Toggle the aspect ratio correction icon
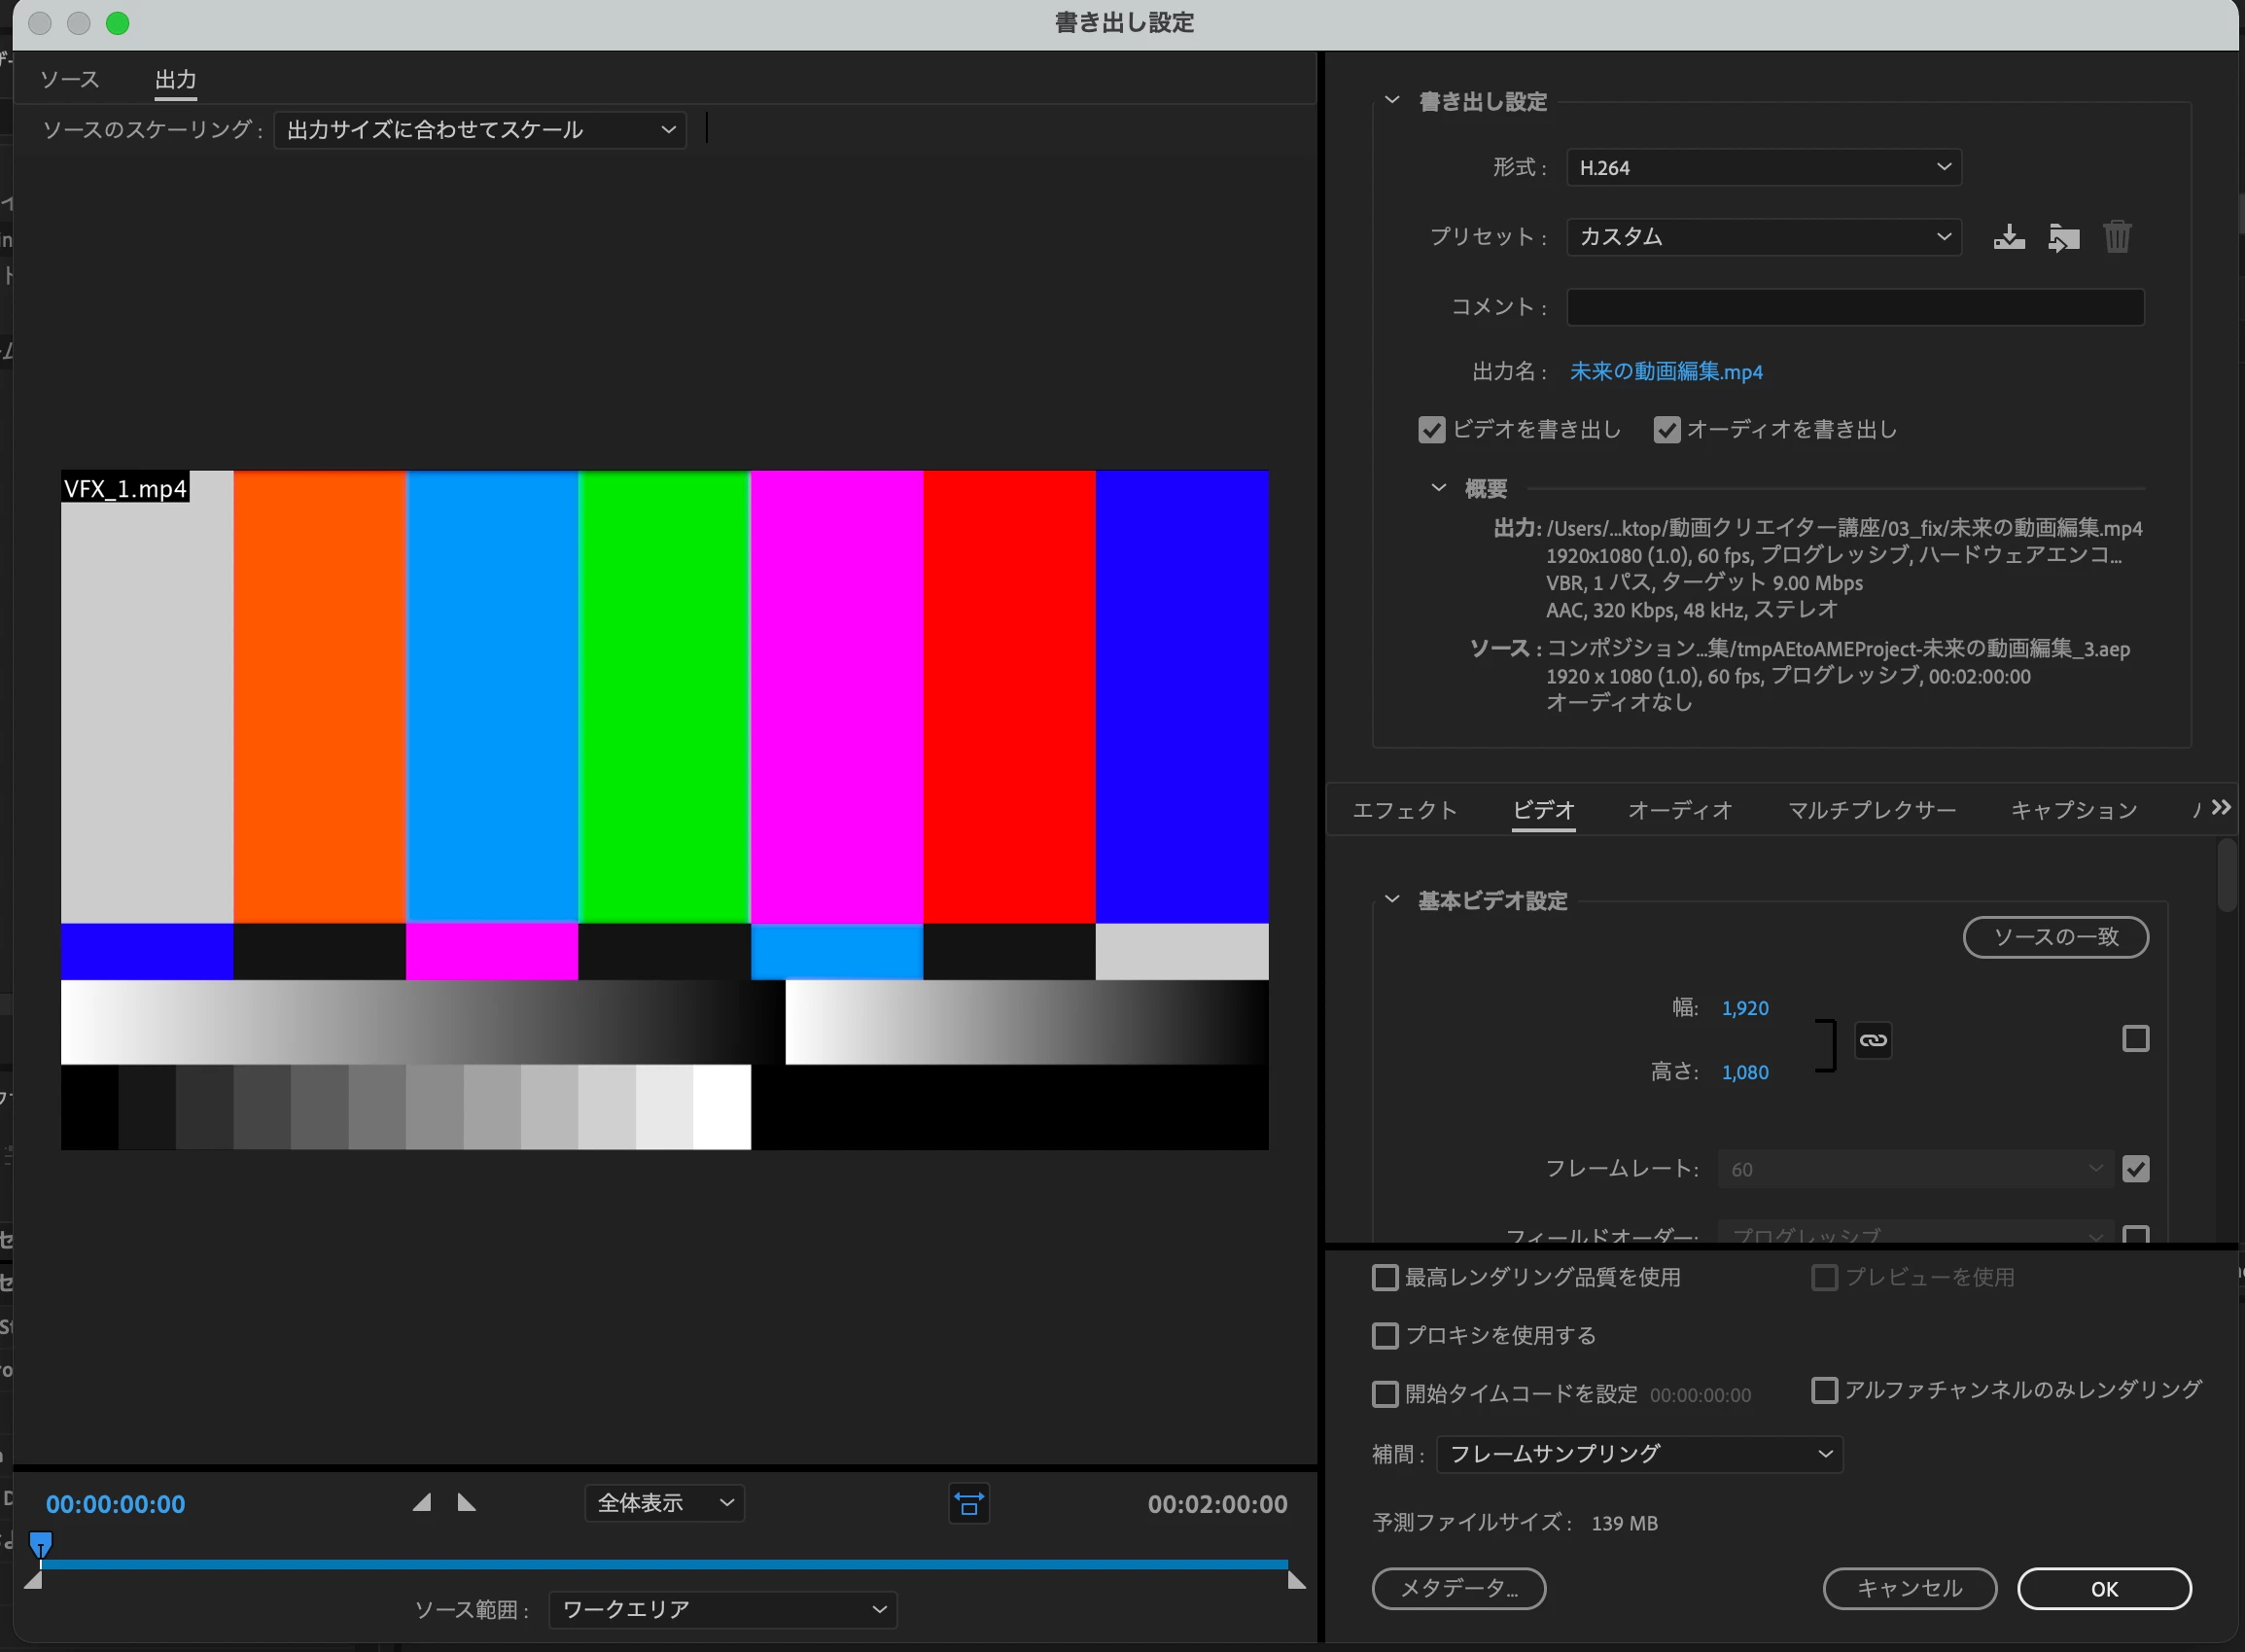The height and width of the screenshot is (1652, 2245). click(x=969, y=1503)
